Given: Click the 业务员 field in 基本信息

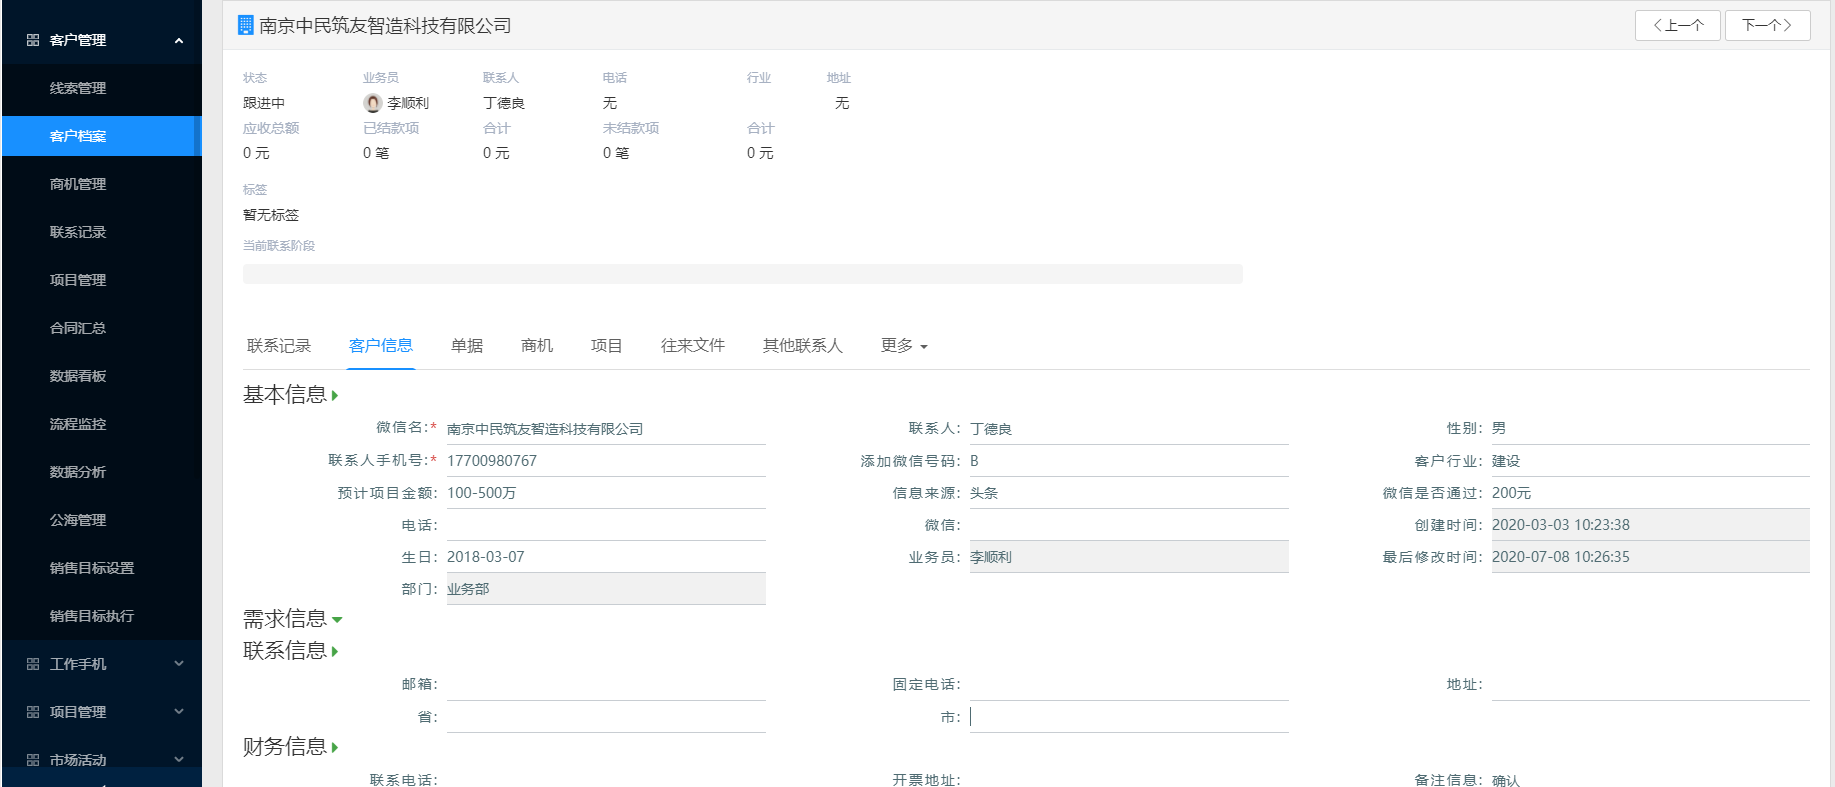Looking at the screenshot, I should [1129, 557].
